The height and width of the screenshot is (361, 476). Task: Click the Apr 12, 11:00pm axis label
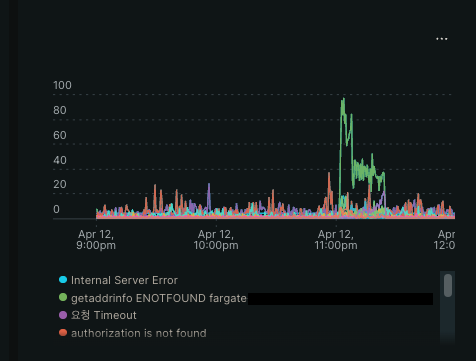coord(336,240)
